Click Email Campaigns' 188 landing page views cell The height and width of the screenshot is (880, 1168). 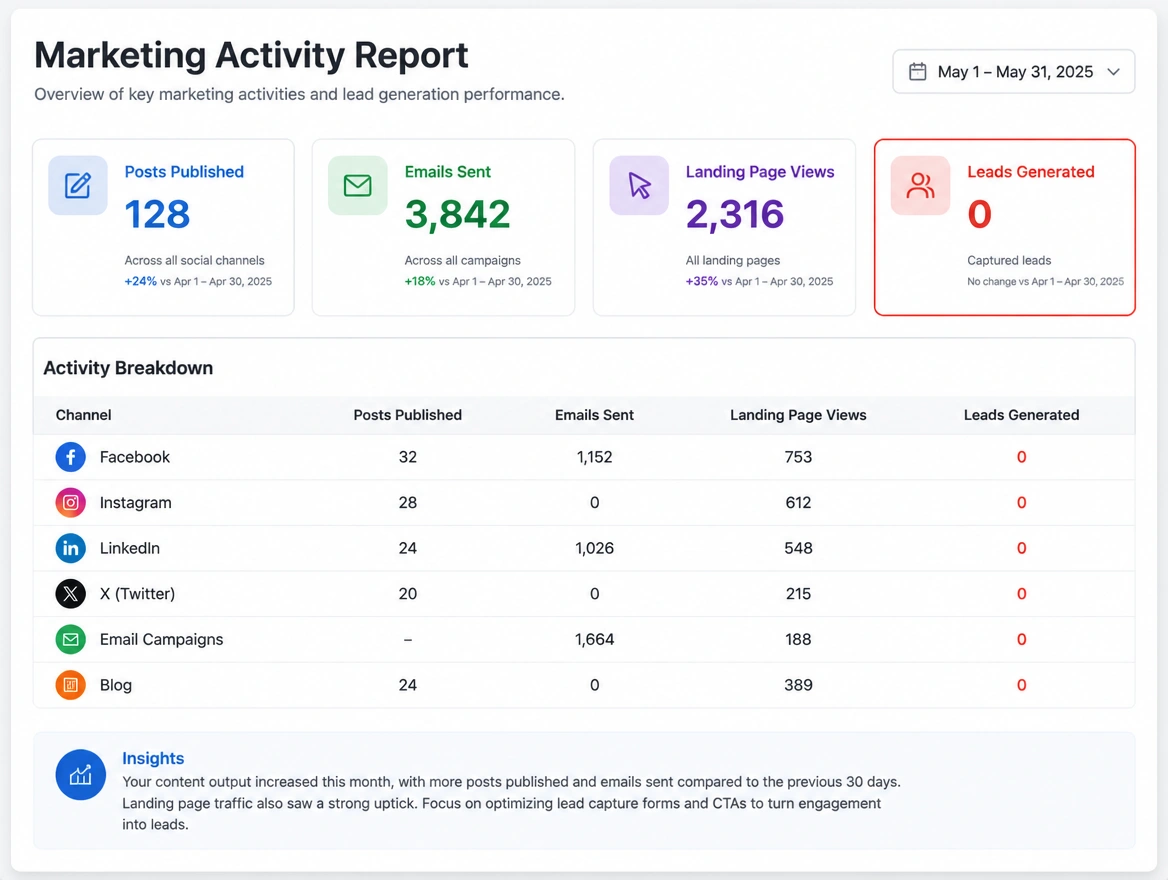coord(798,639)
